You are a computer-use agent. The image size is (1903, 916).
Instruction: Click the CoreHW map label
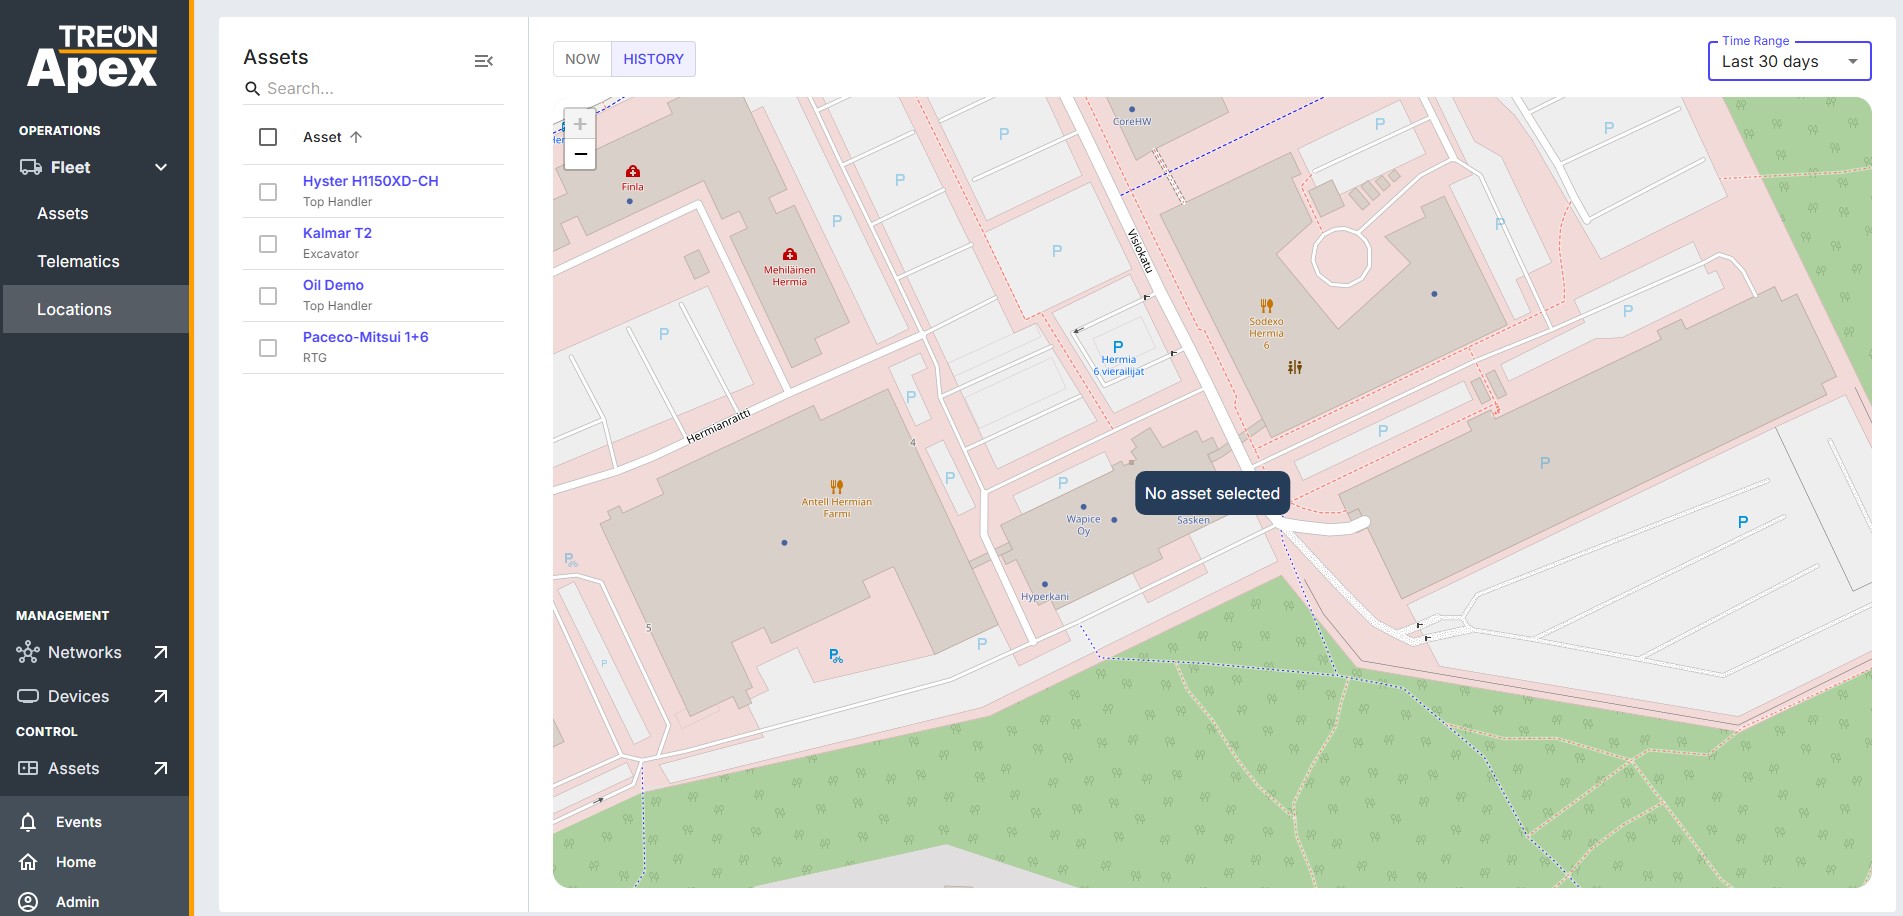click(1132, 122)
